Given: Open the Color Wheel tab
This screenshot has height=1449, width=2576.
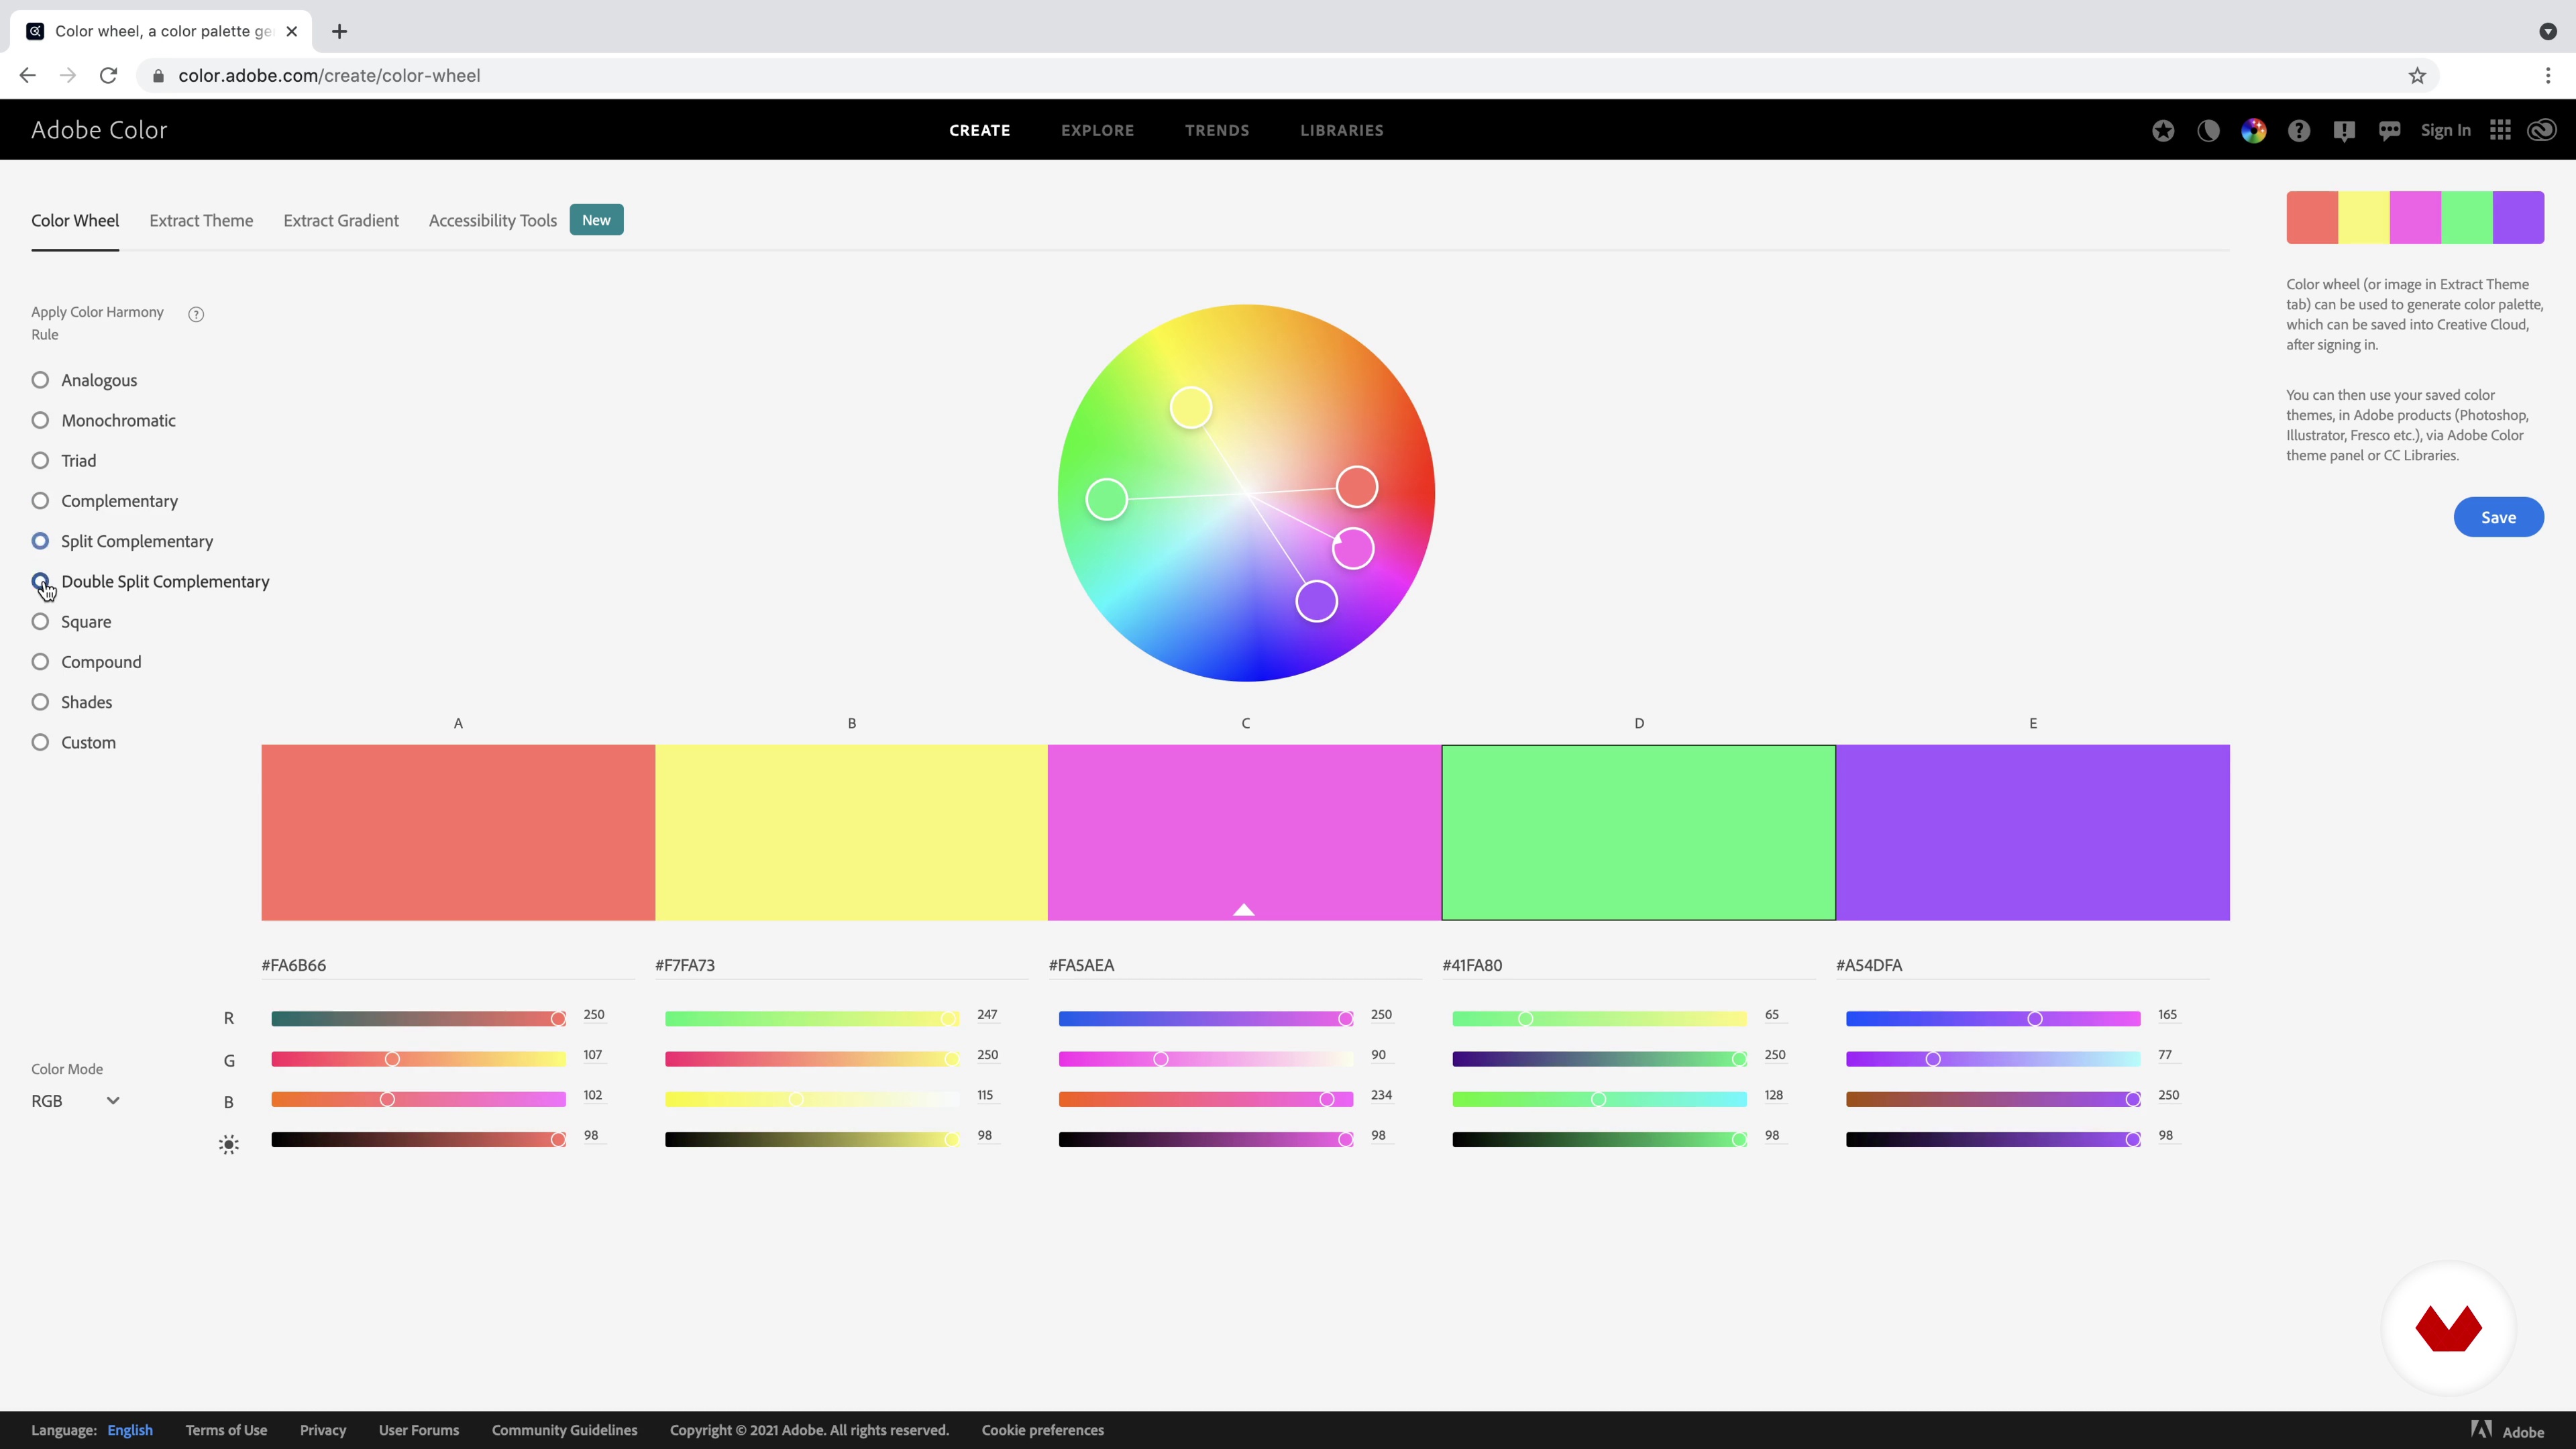Looking at the screenshot, I should pyautogui.click(x=75, y=220).
